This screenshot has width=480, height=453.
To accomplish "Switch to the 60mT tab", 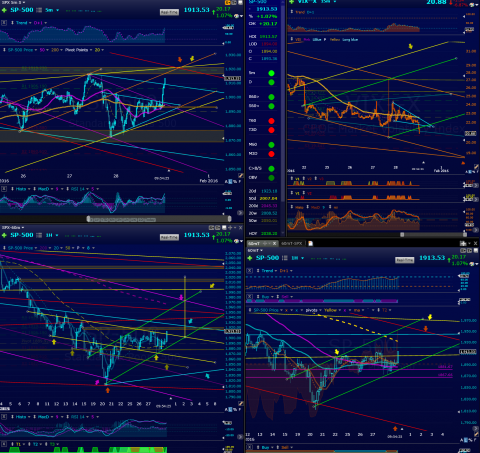I will [253, 243].
